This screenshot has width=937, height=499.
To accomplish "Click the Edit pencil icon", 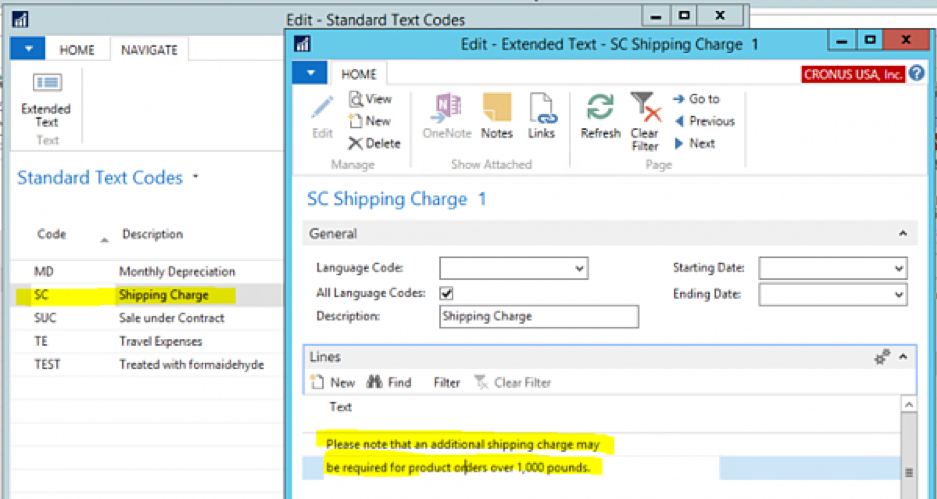I will pos(322,117).
